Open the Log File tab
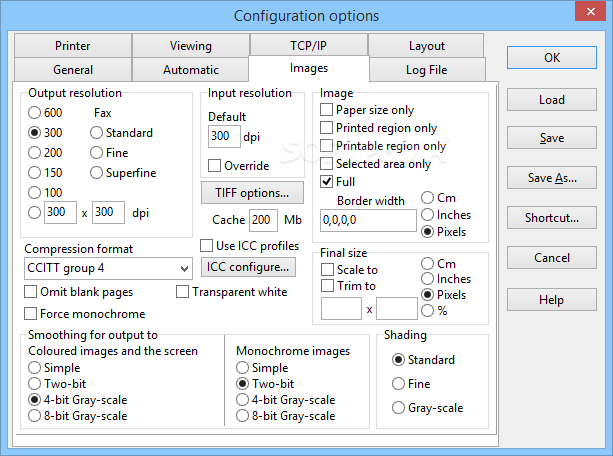This screenshot has width=613, height=456. coord(427,70)
